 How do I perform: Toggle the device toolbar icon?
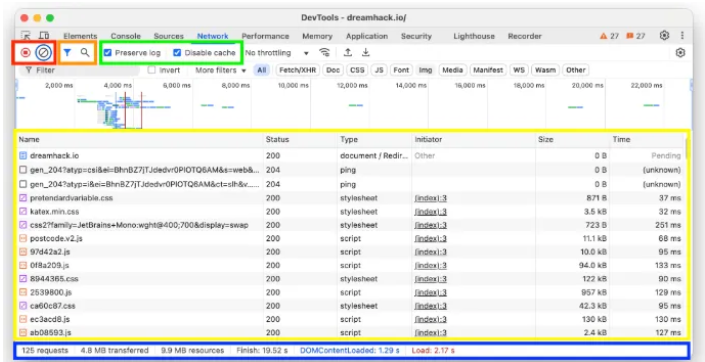coord(44,36)
